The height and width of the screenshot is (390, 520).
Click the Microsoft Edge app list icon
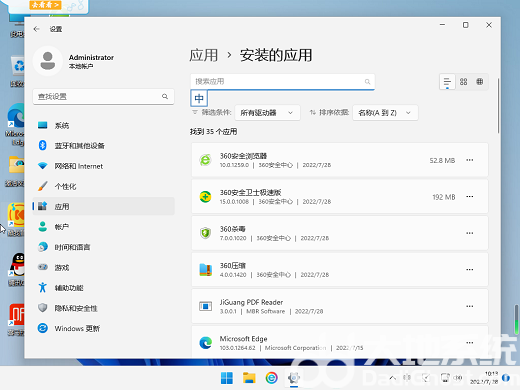tap(205, 343)
